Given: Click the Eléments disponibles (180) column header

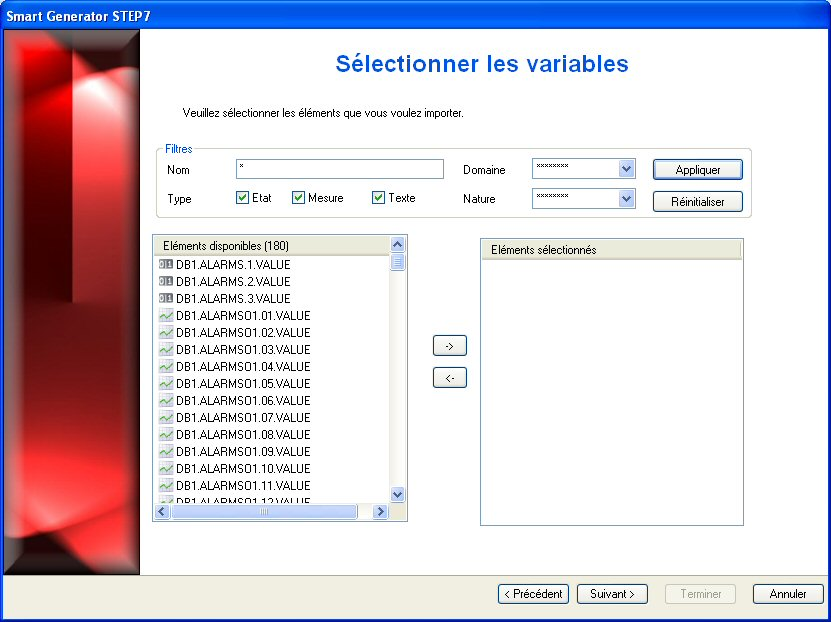Looking at the screenshot, I should [x=271, y=246].
